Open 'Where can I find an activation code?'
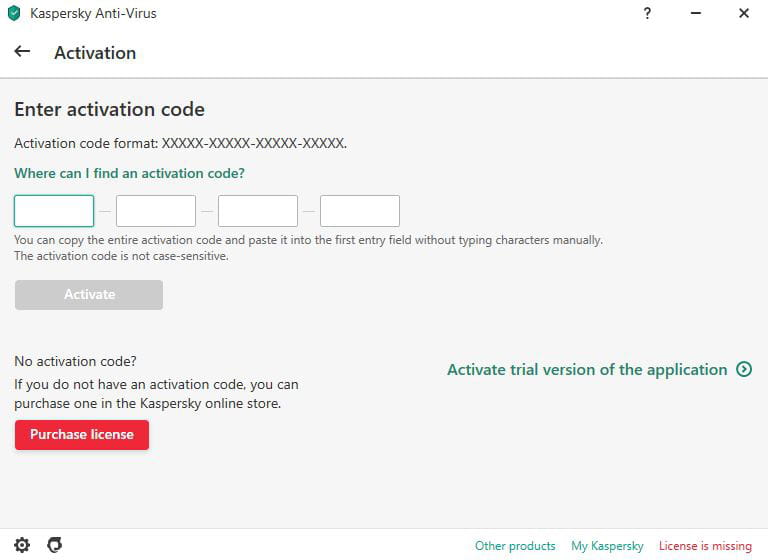Image resolution: width=768 pixels, height=560 pixels. 129,173
